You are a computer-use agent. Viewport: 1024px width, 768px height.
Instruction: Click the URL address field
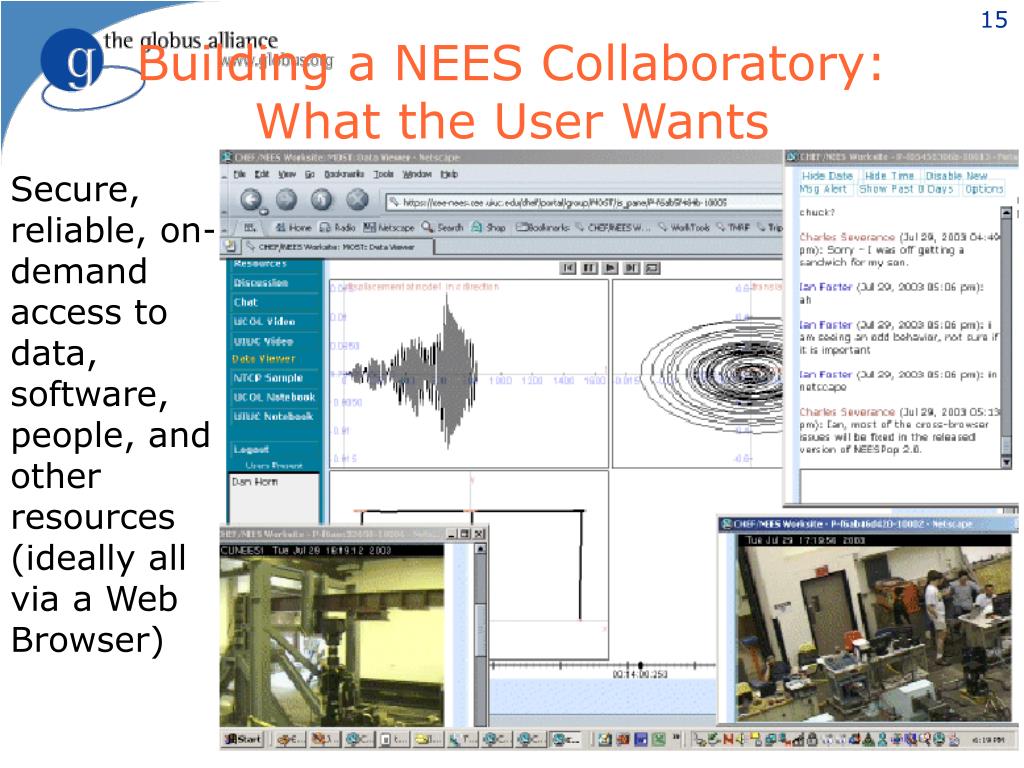(584, 202)
